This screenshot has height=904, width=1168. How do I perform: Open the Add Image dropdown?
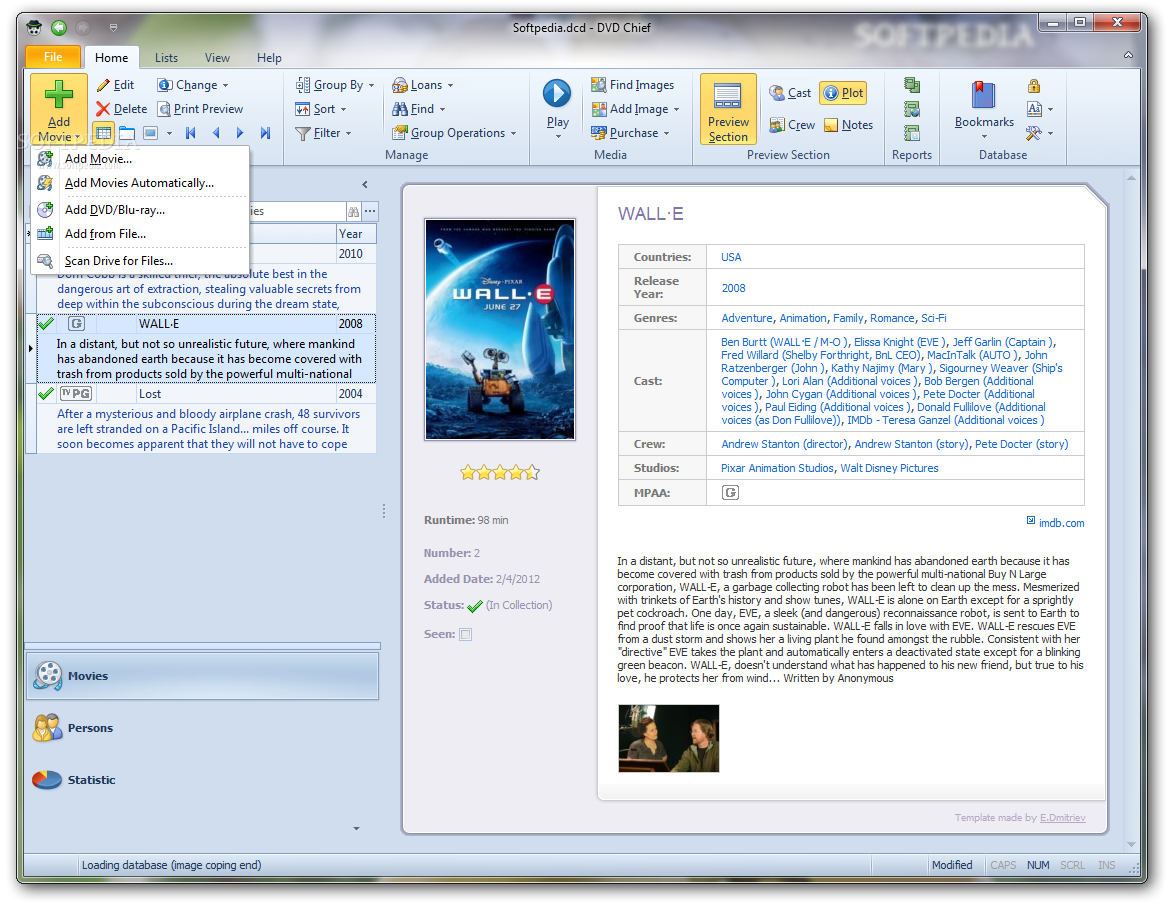[635, 109]
